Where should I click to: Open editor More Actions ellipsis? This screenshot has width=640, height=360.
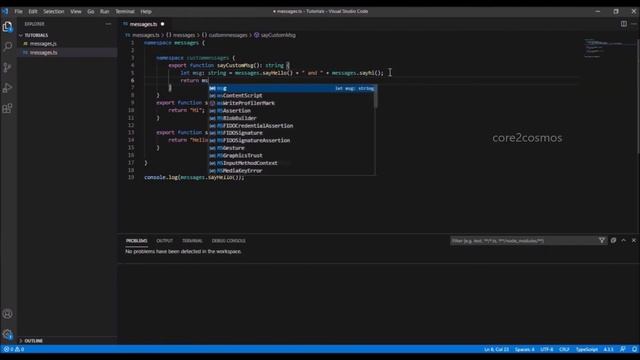click(634, 24)
